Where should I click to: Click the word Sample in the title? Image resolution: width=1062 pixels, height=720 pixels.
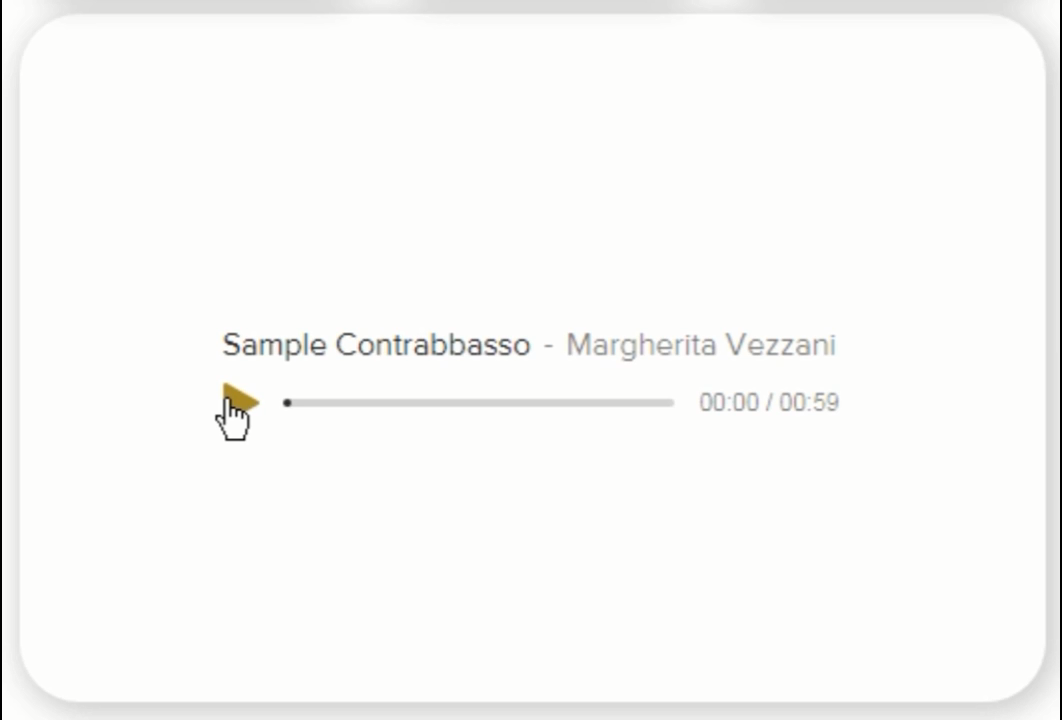coord(274,345)
